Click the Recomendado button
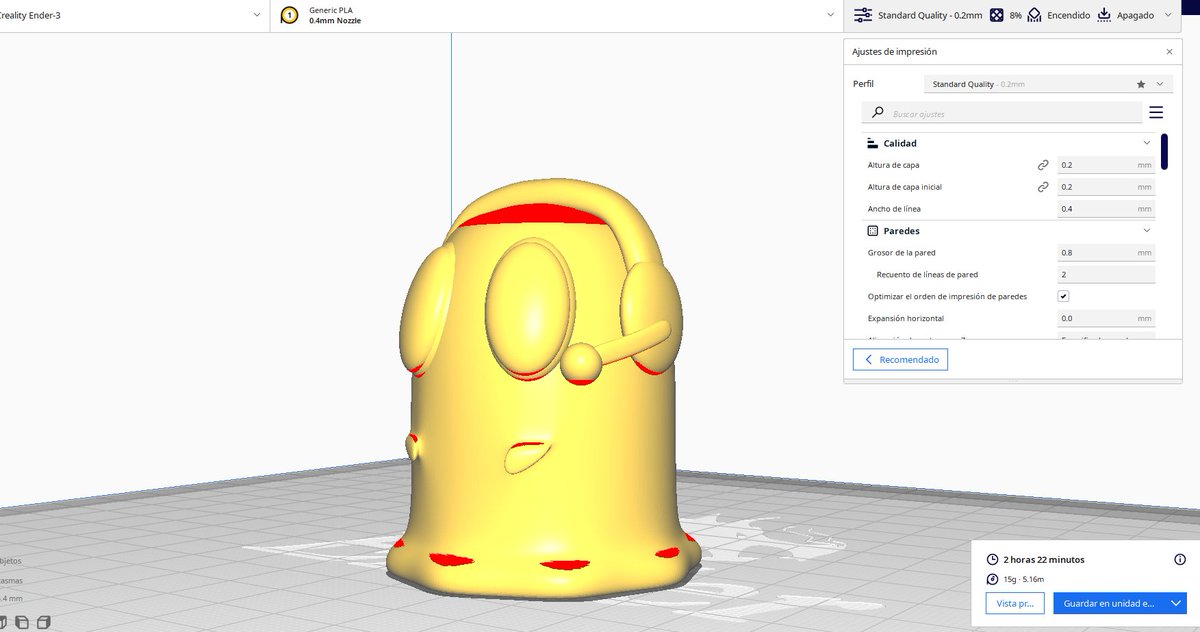 (900, 359)
